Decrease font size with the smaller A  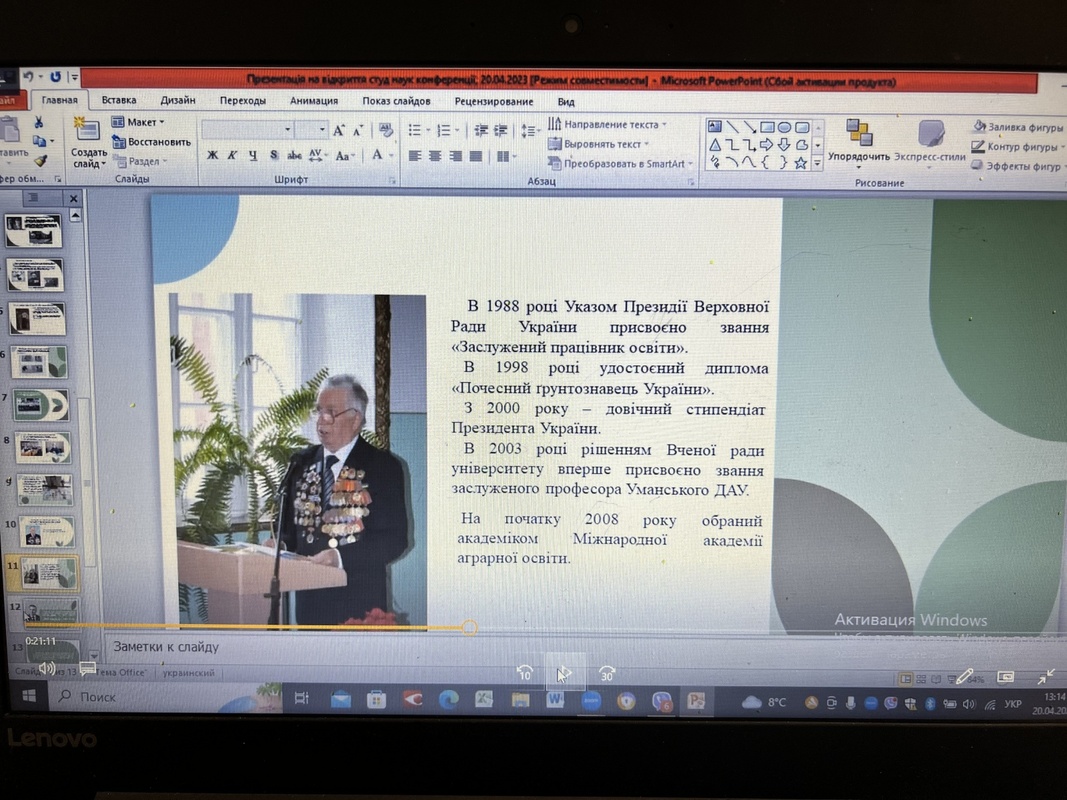(359, 130)
